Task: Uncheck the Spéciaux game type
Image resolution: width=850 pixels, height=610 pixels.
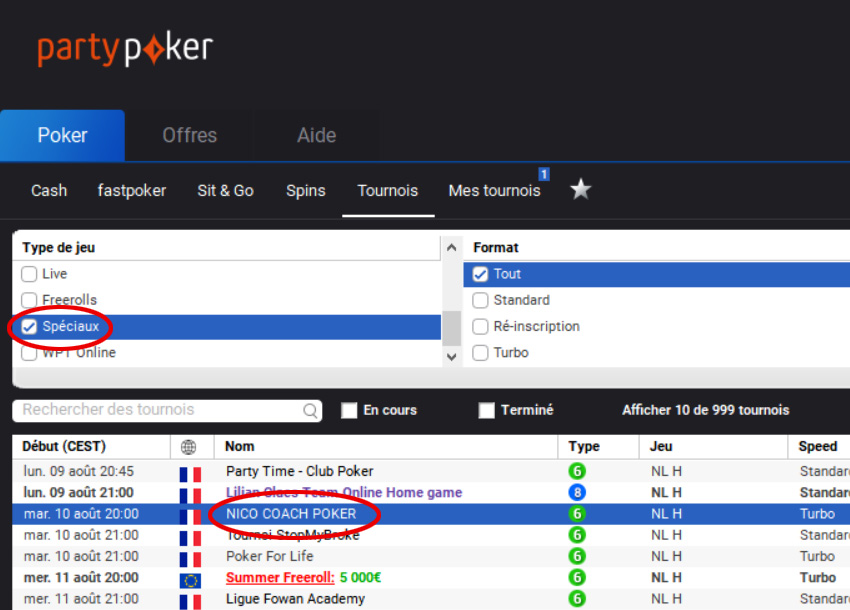Action: point(29,326)
